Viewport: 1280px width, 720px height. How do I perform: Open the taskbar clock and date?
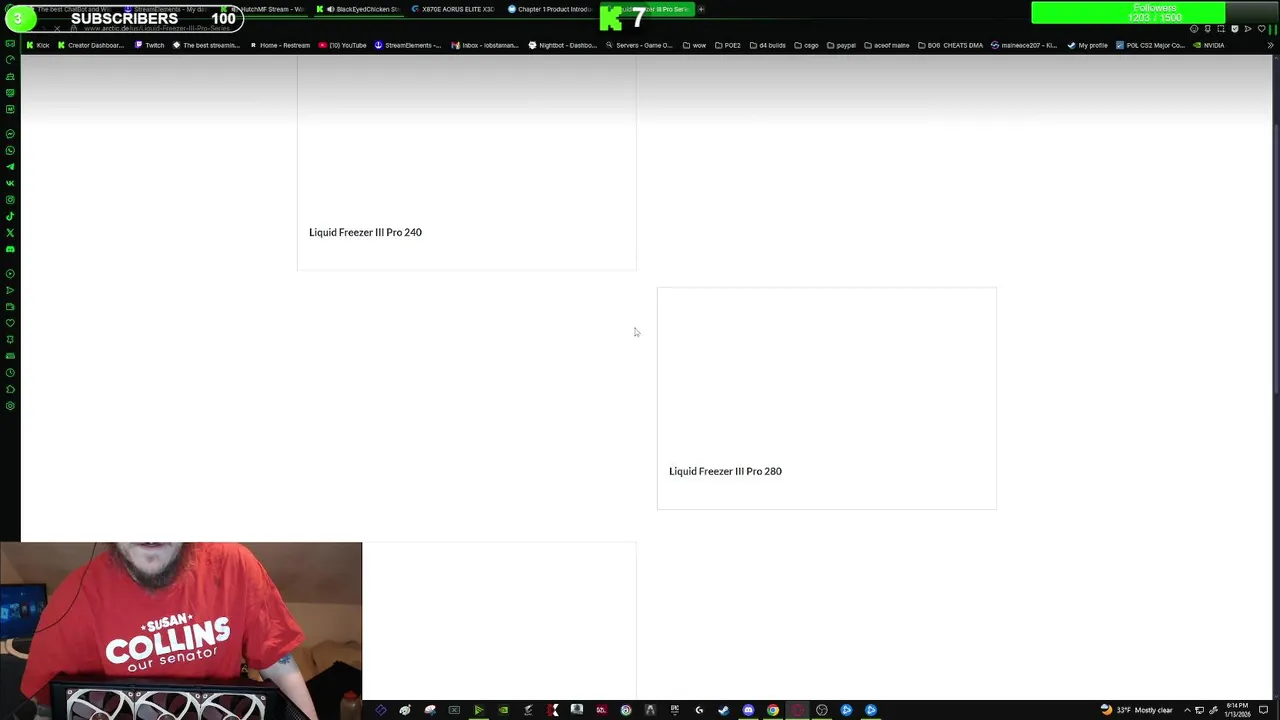tap(1238, 710)
